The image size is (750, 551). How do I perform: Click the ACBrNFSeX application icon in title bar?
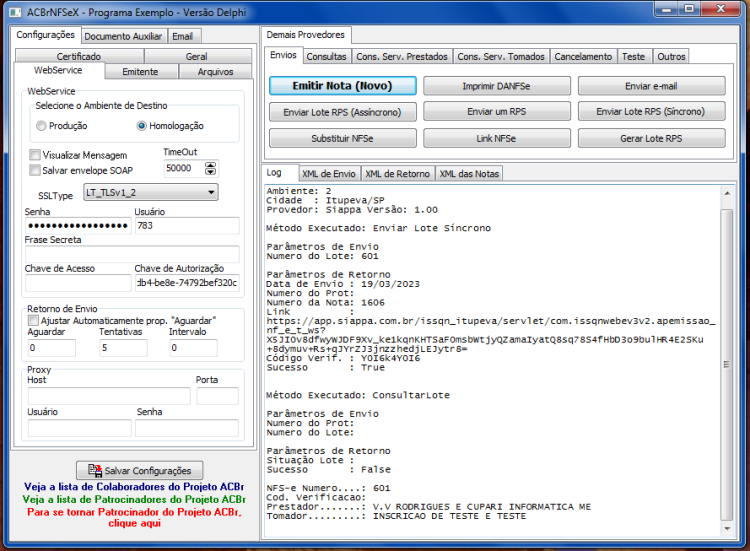pos(15,12)
